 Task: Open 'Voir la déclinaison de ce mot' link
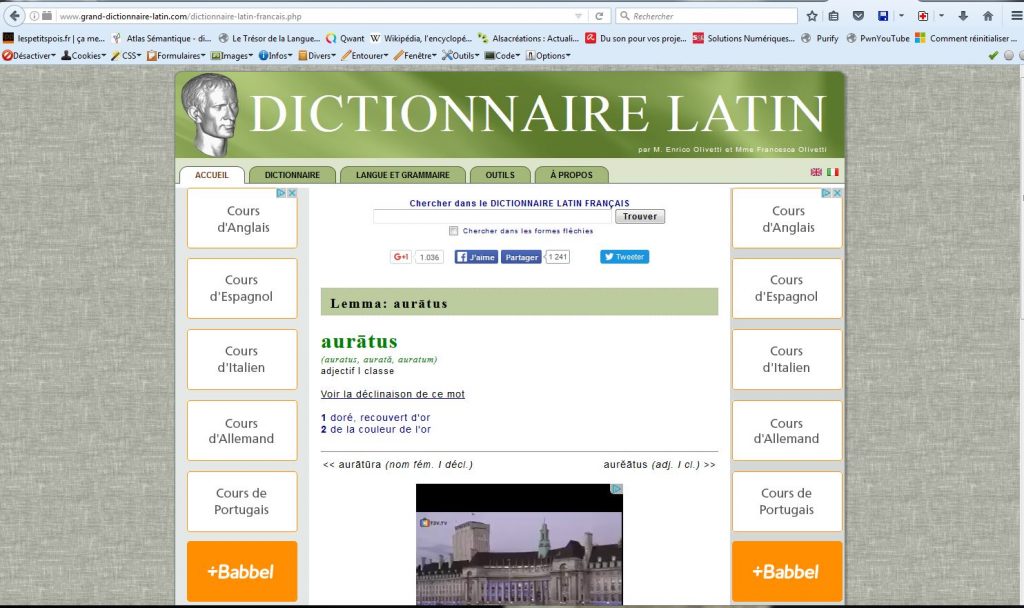pyautogui.click(x=392, y=394)
